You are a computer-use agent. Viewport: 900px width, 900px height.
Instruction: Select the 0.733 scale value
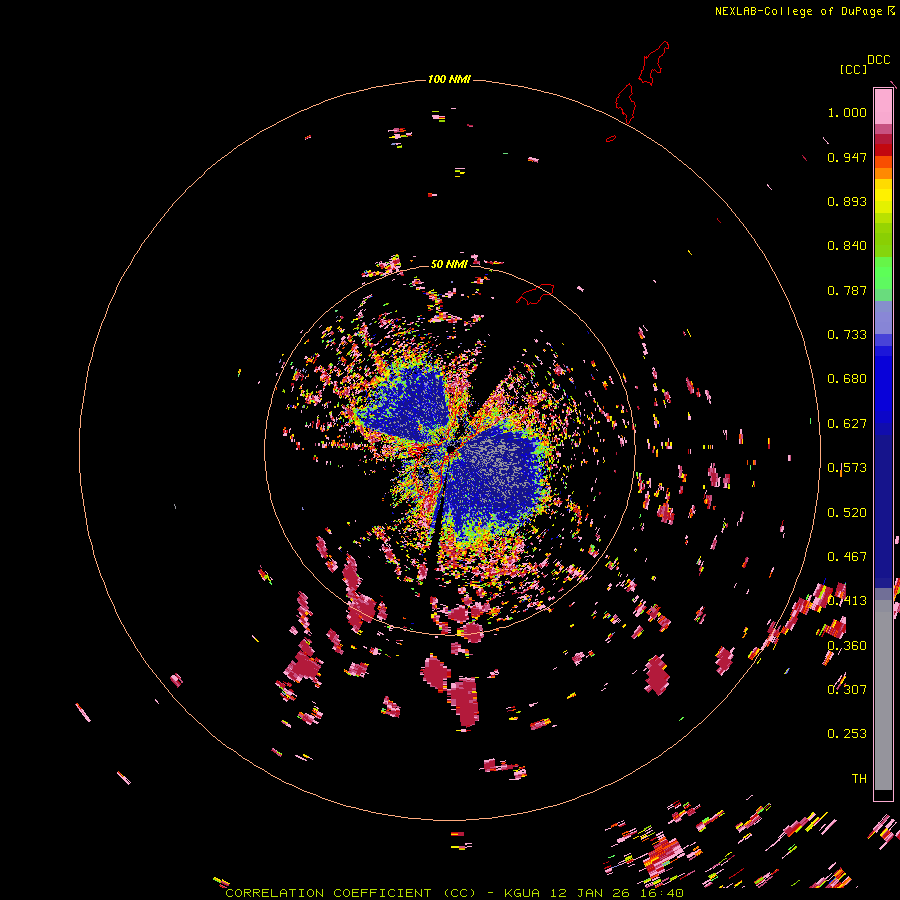point(847,335)
